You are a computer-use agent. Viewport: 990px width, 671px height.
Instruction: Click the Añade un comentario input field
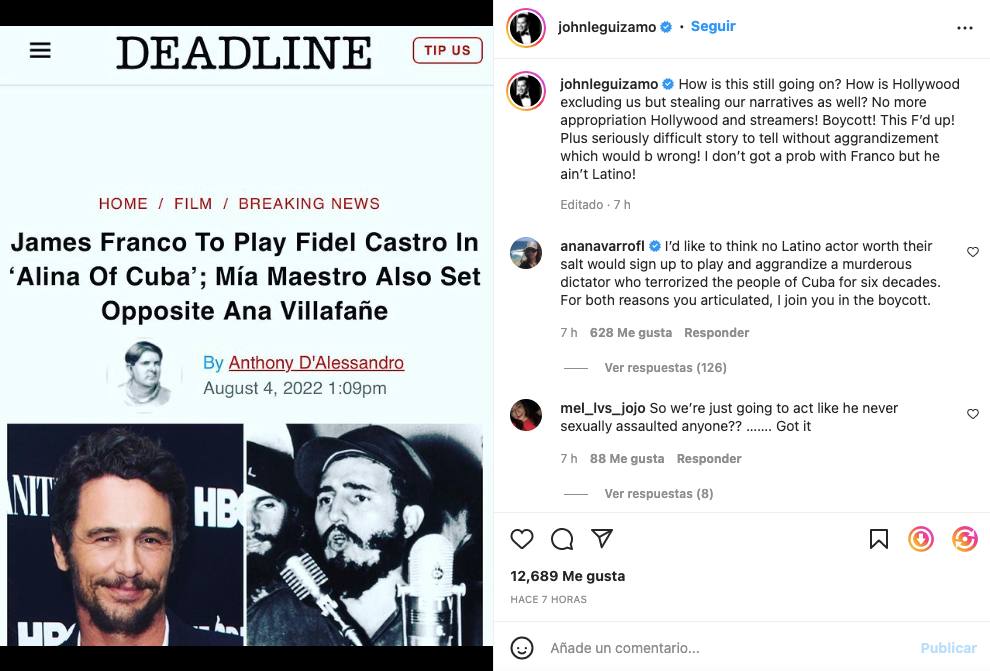point(726,648)
